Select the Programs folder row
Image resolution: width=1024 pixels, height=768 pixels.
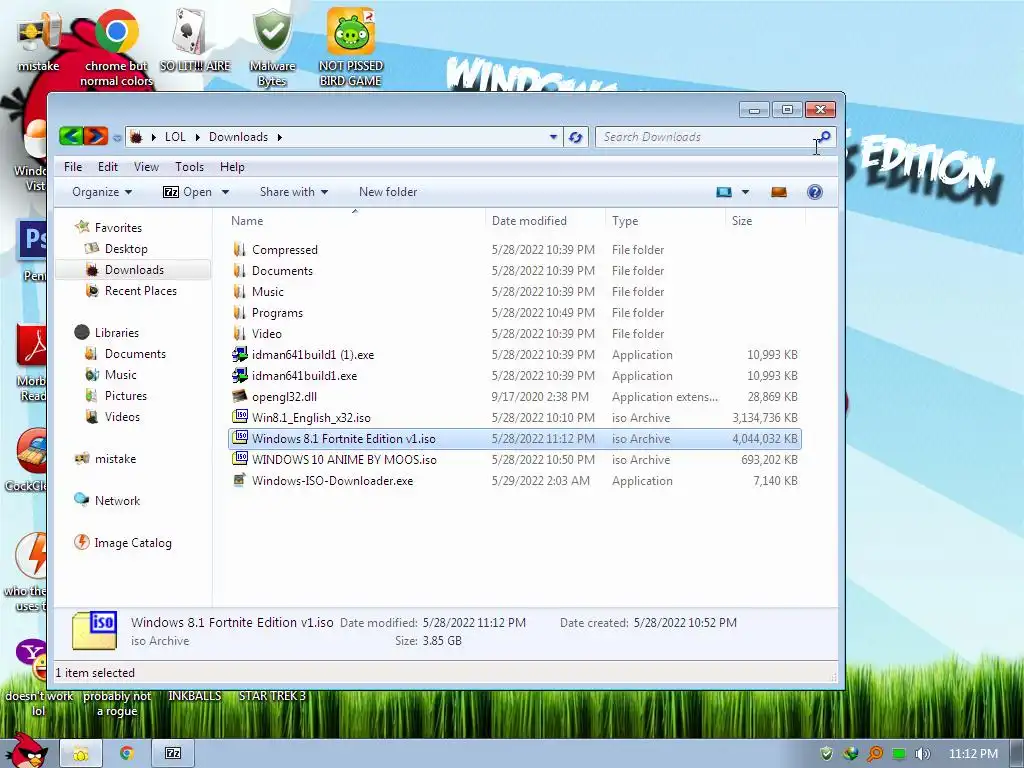tap(515, 313)
